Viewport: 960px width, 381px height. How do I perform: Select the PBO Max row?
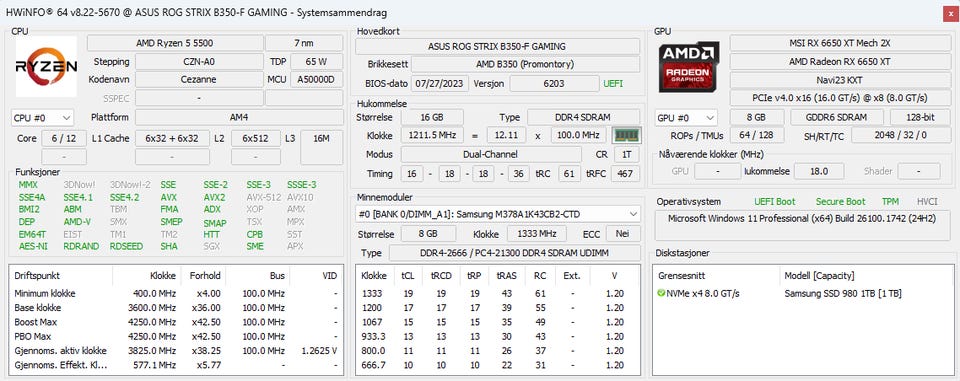coord(176,336)
